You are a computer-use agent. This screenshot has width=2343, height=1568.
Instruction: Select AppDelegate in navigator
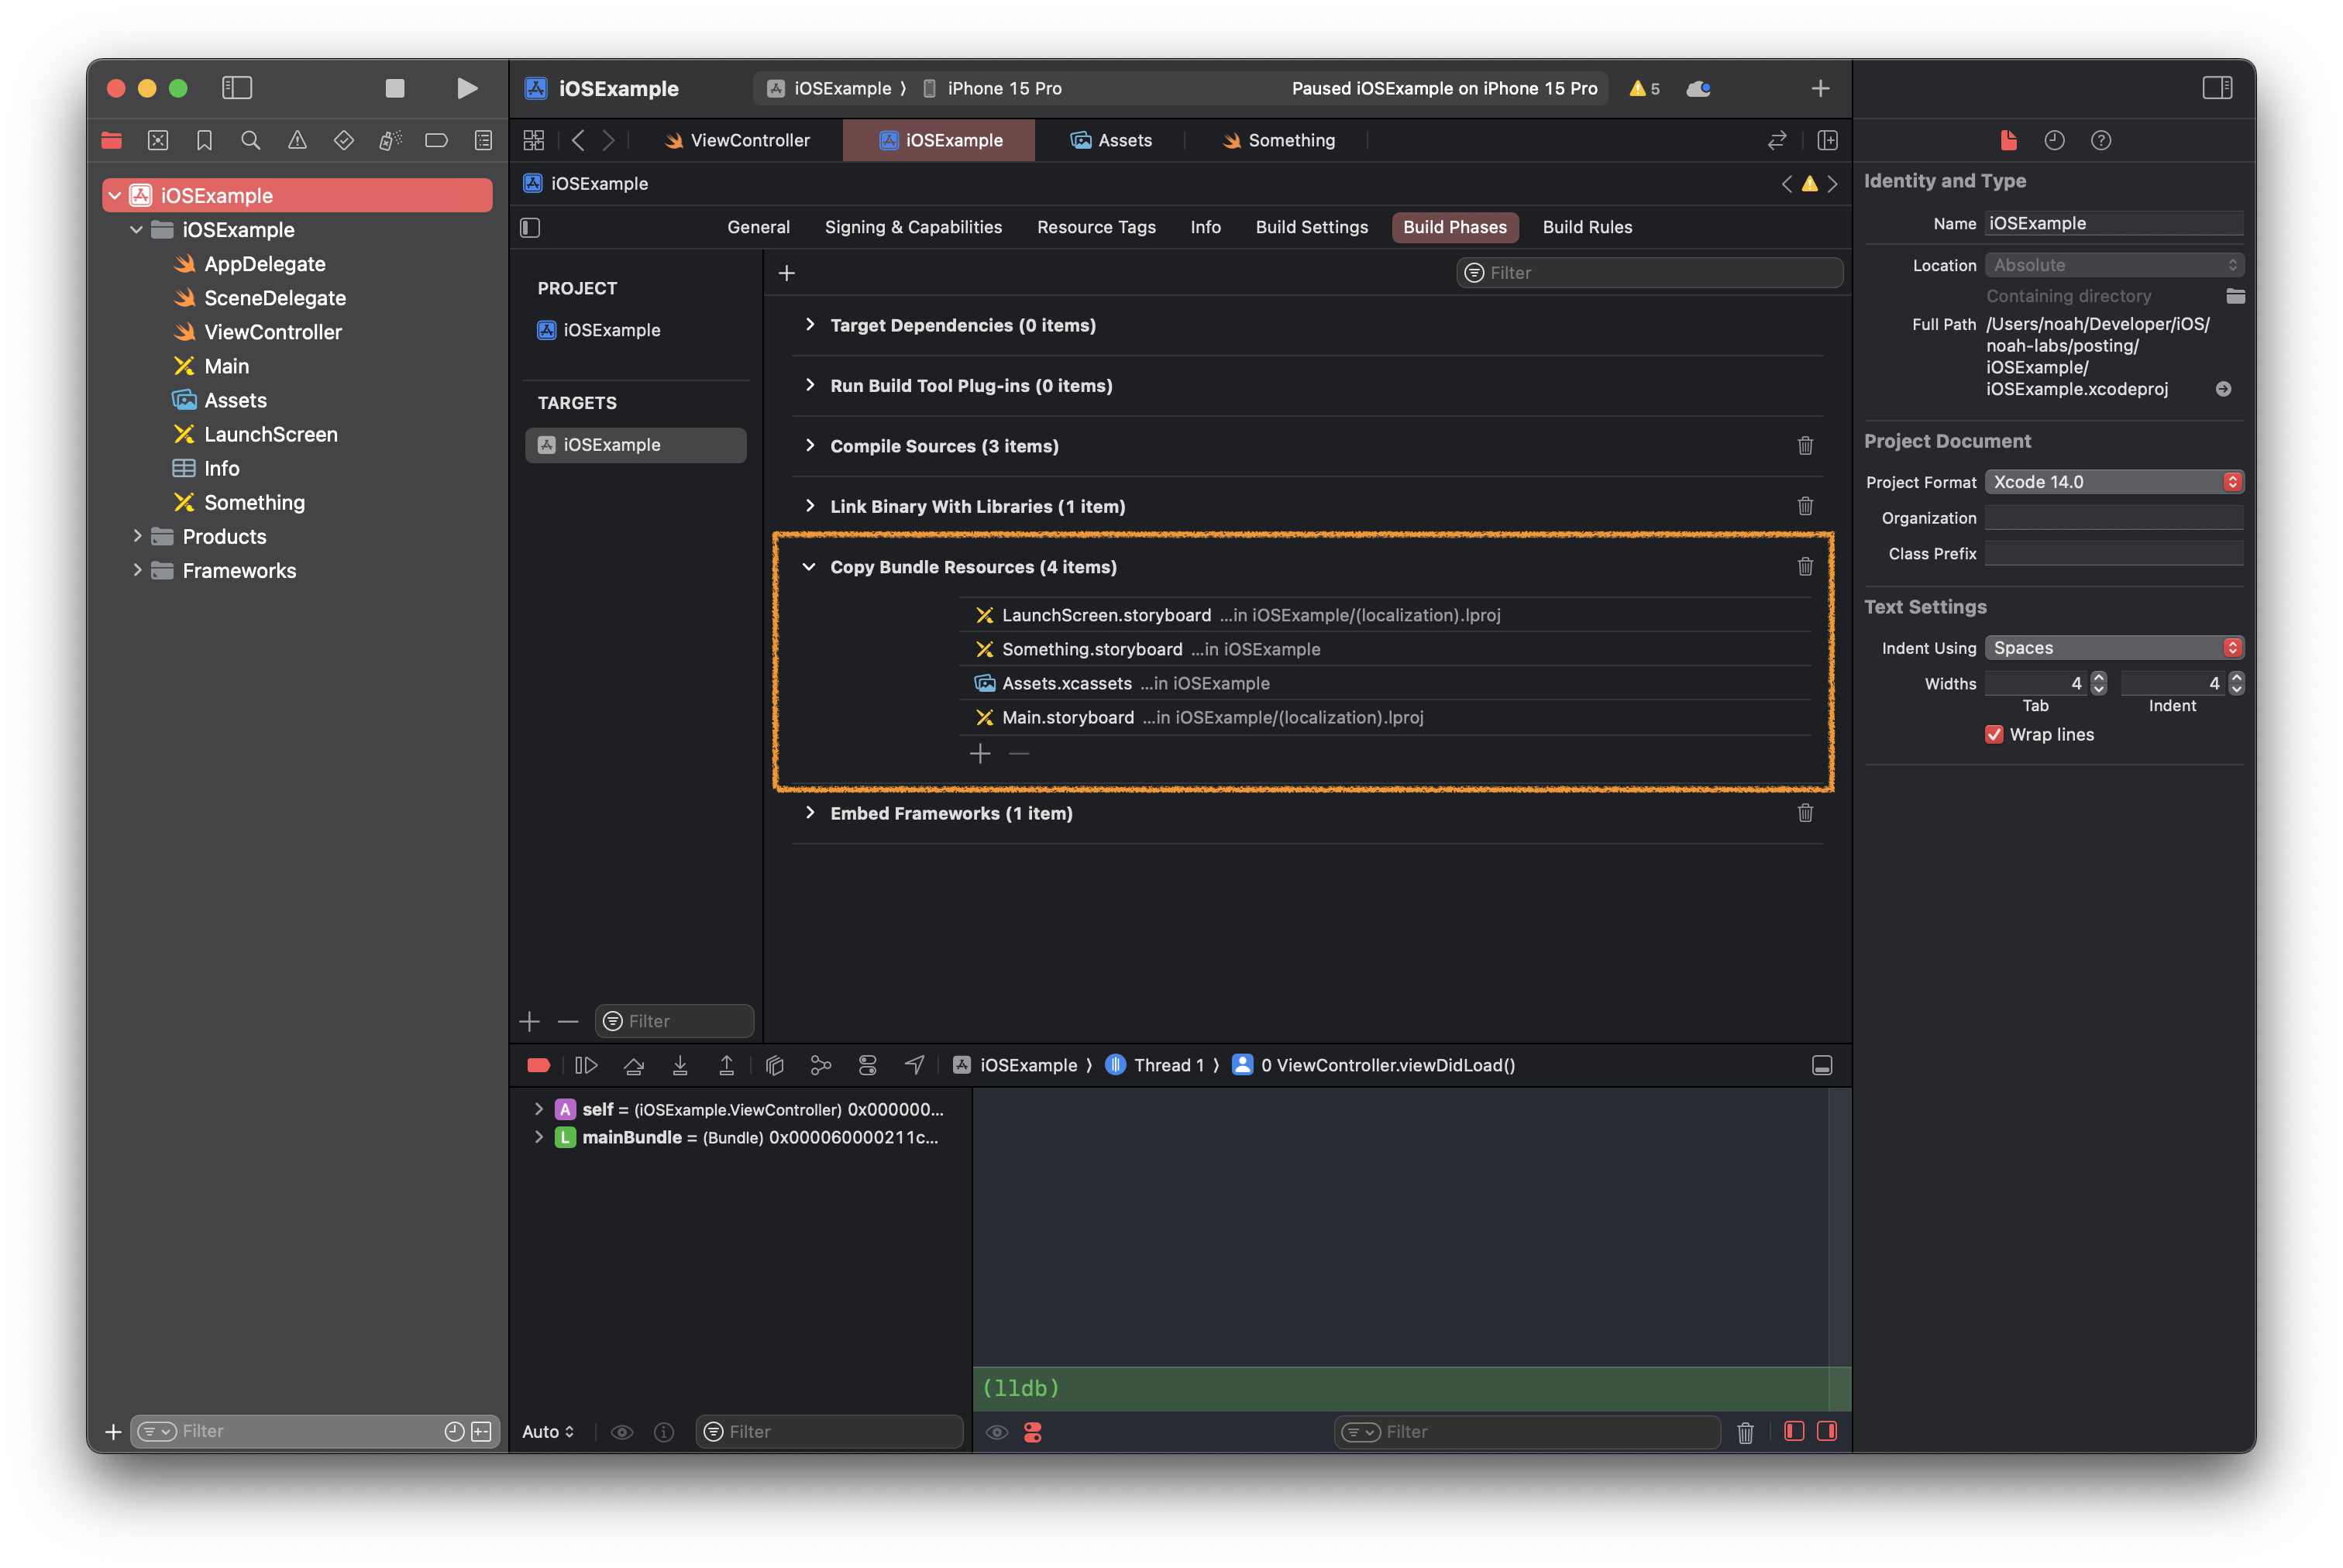click(264, 264)
